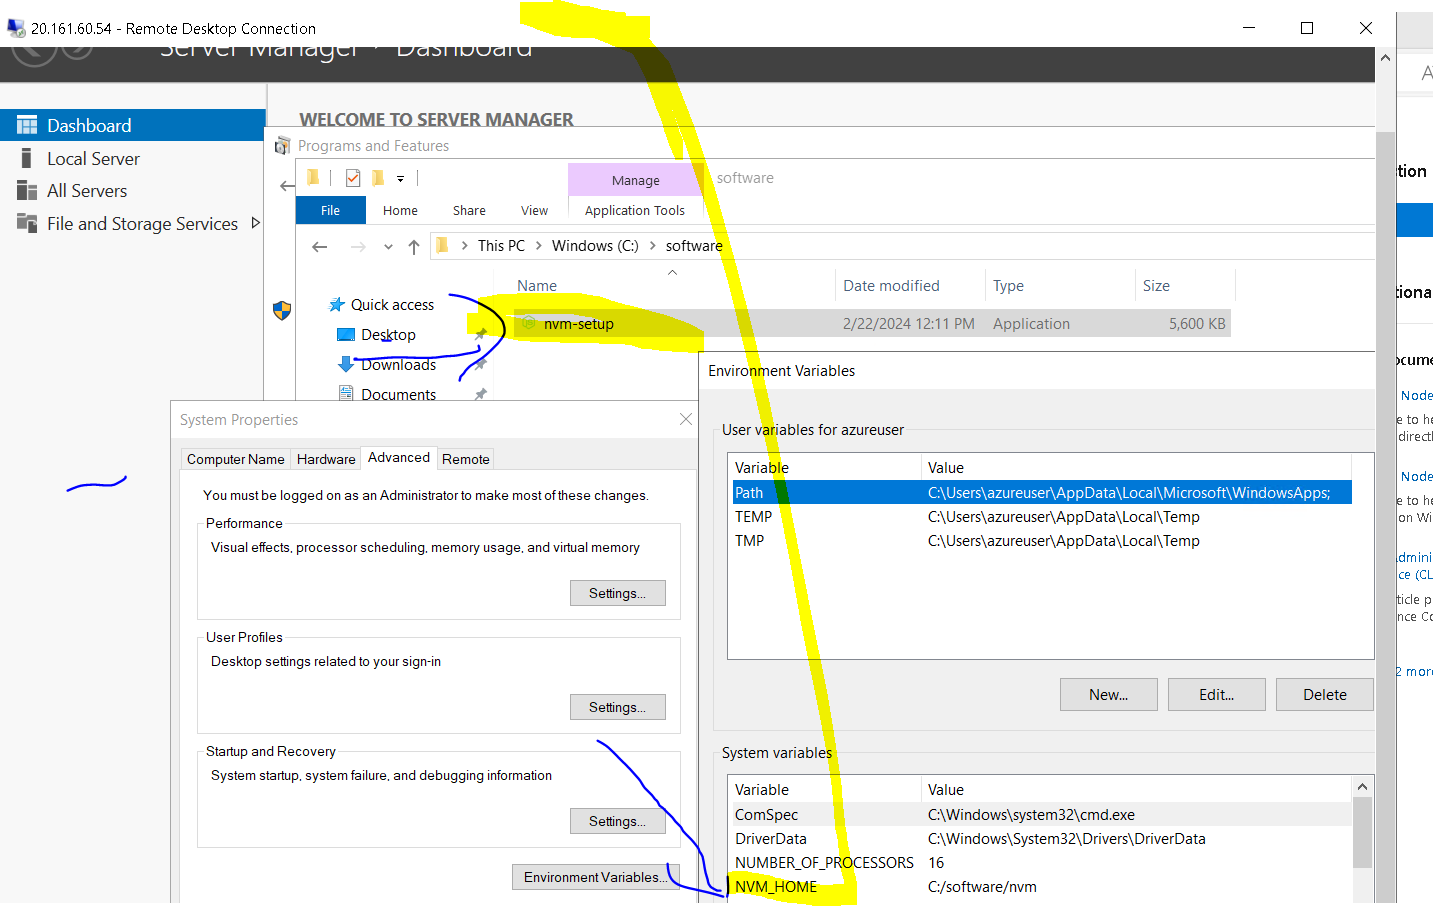This screenshot has width=1433, height=907.
Task: Expand breadcrumb chevron after Windows (C:)
Action: pos(652,245)
